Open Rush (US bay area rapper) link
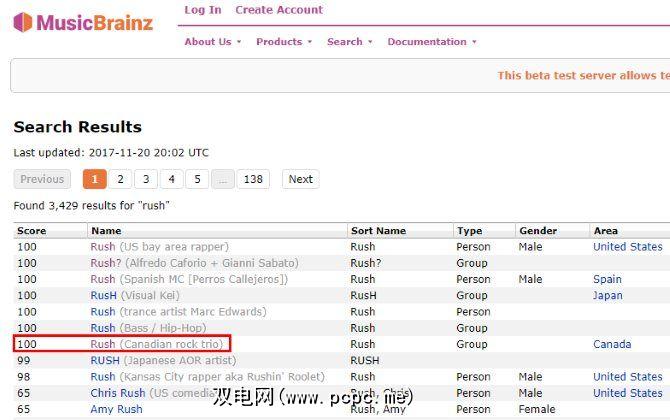This screenshot has height=420, width=670. [103, 247]
